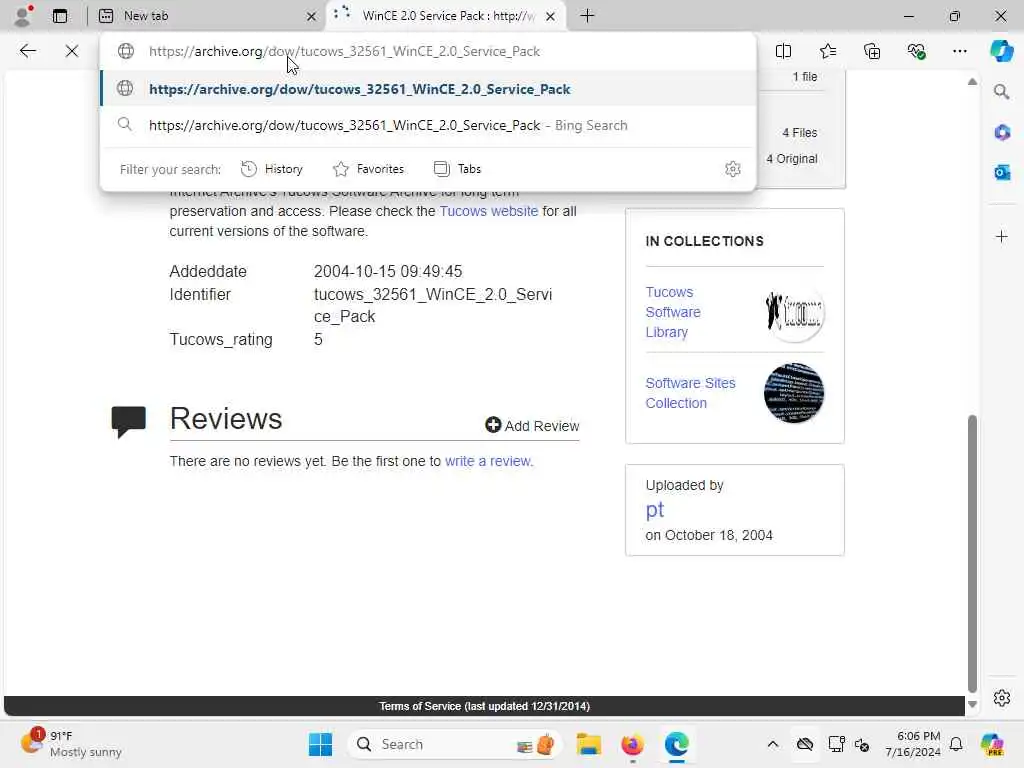Click the vertical scrollbar thumb
The width and height of the screenshot is (1024, 768).
[x=972, y=553]
